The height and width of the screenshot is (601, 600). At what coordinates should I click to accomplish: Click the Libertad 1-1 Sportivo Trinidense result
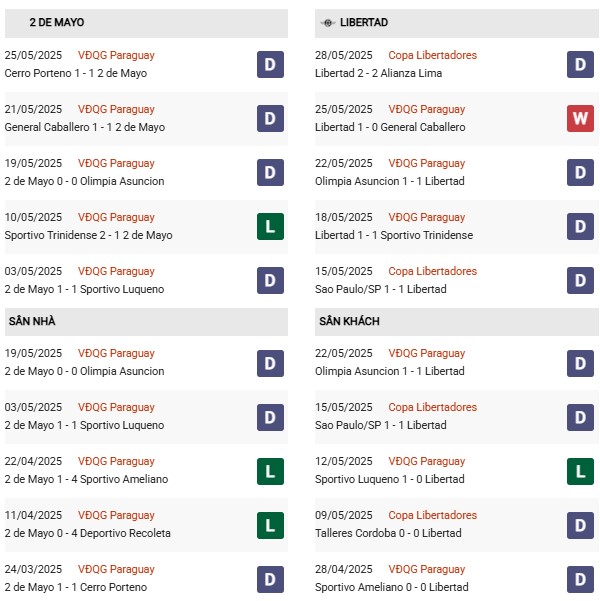394,235
